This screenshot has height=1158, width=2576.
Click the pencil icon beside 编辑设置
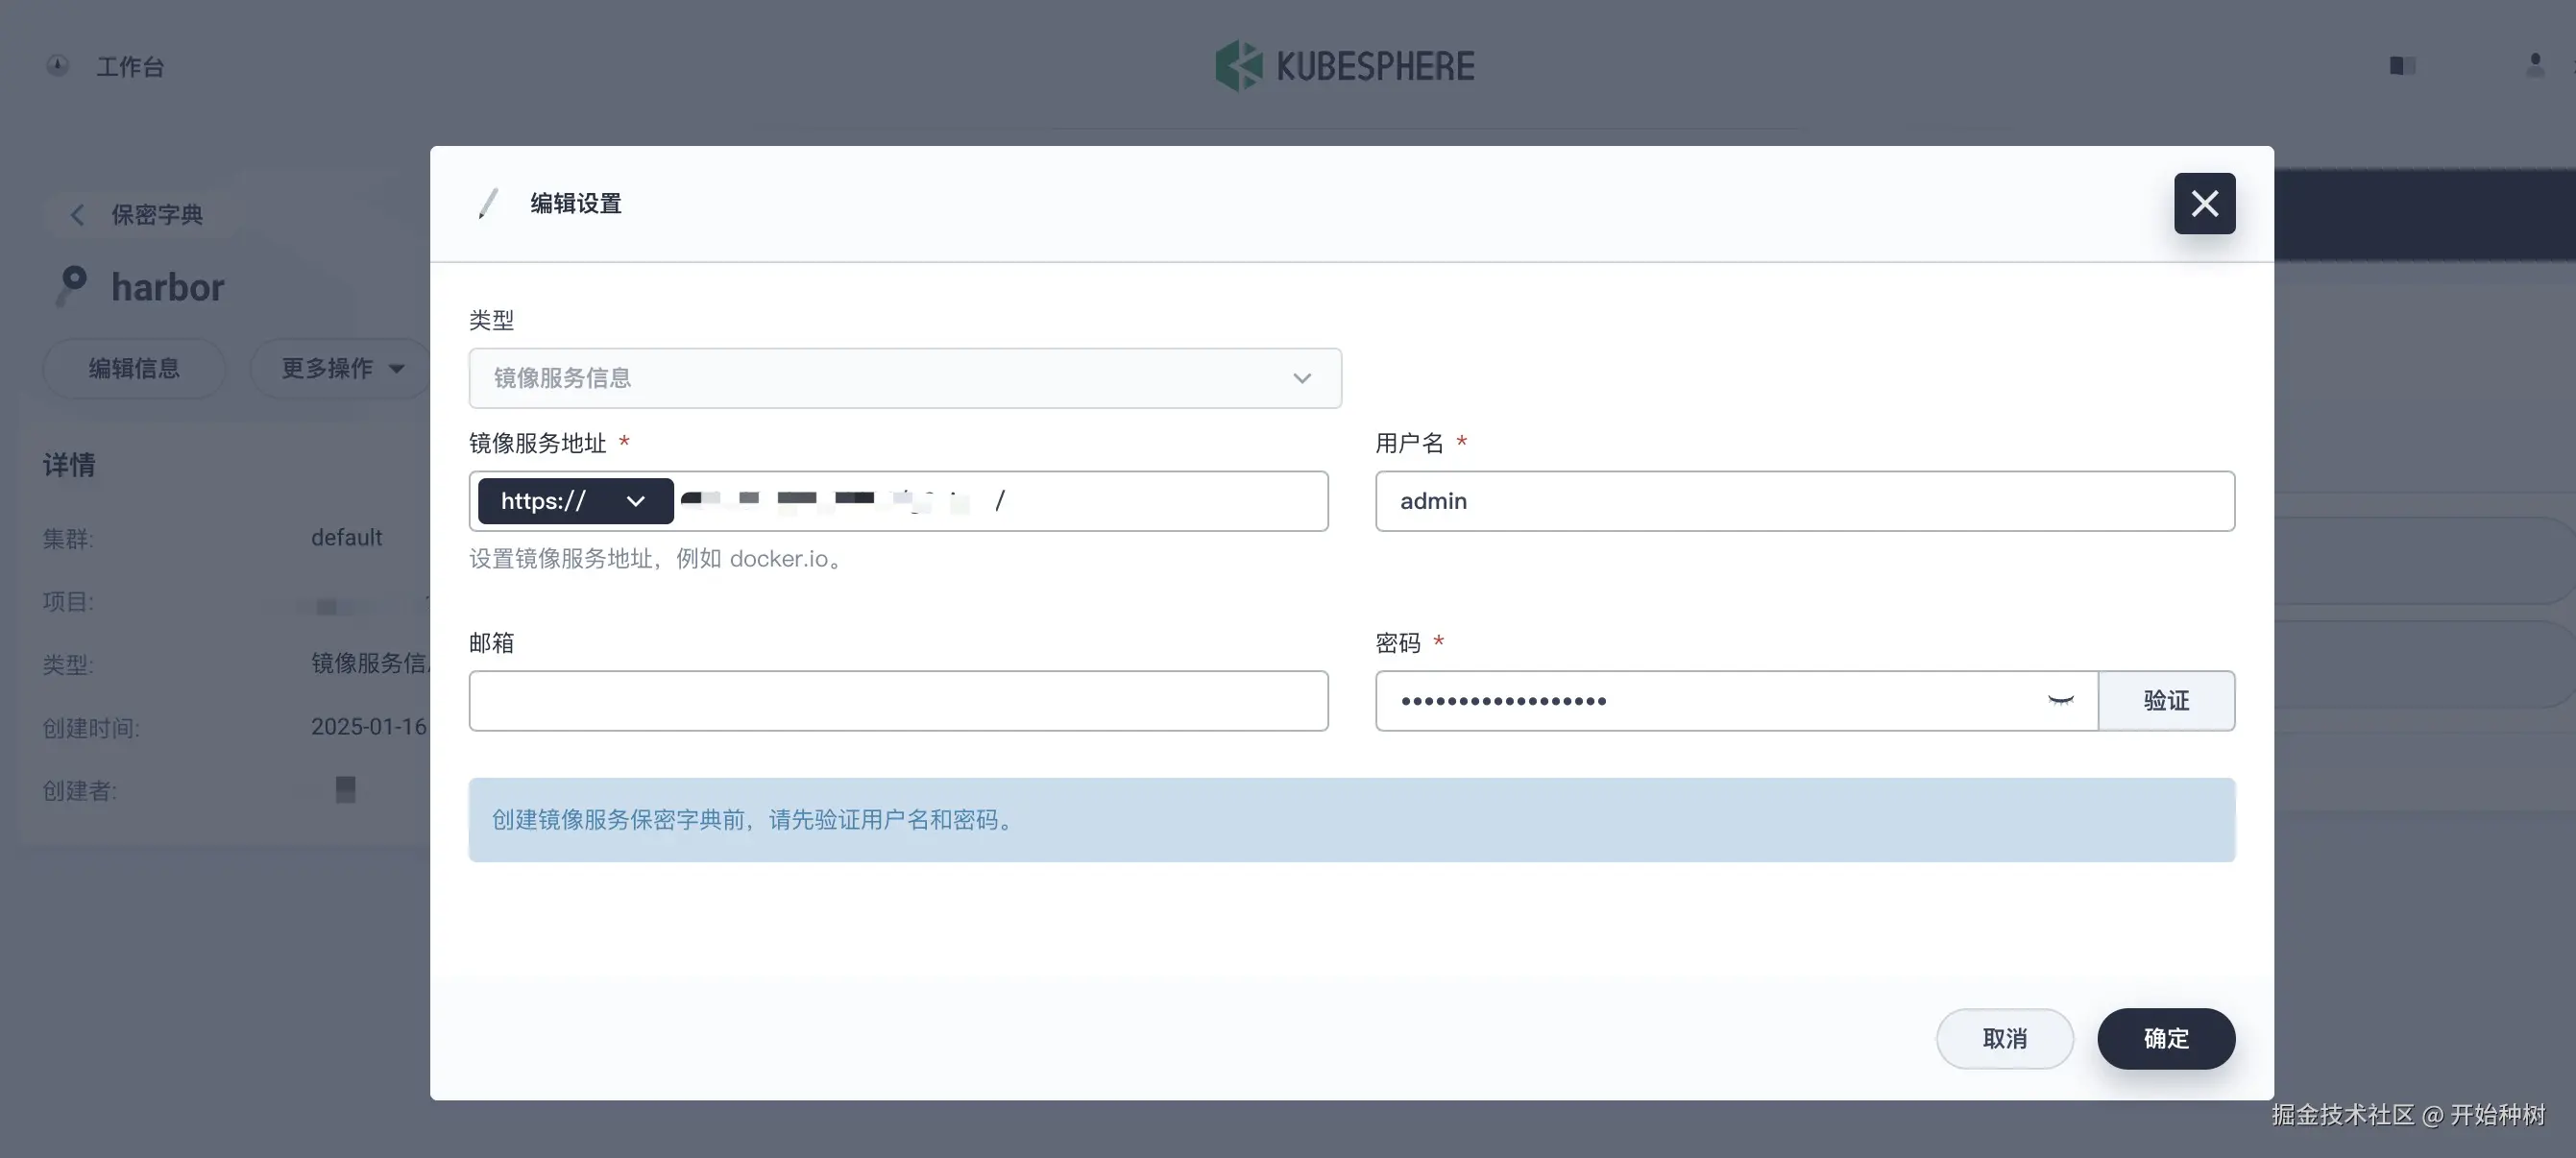488,204
